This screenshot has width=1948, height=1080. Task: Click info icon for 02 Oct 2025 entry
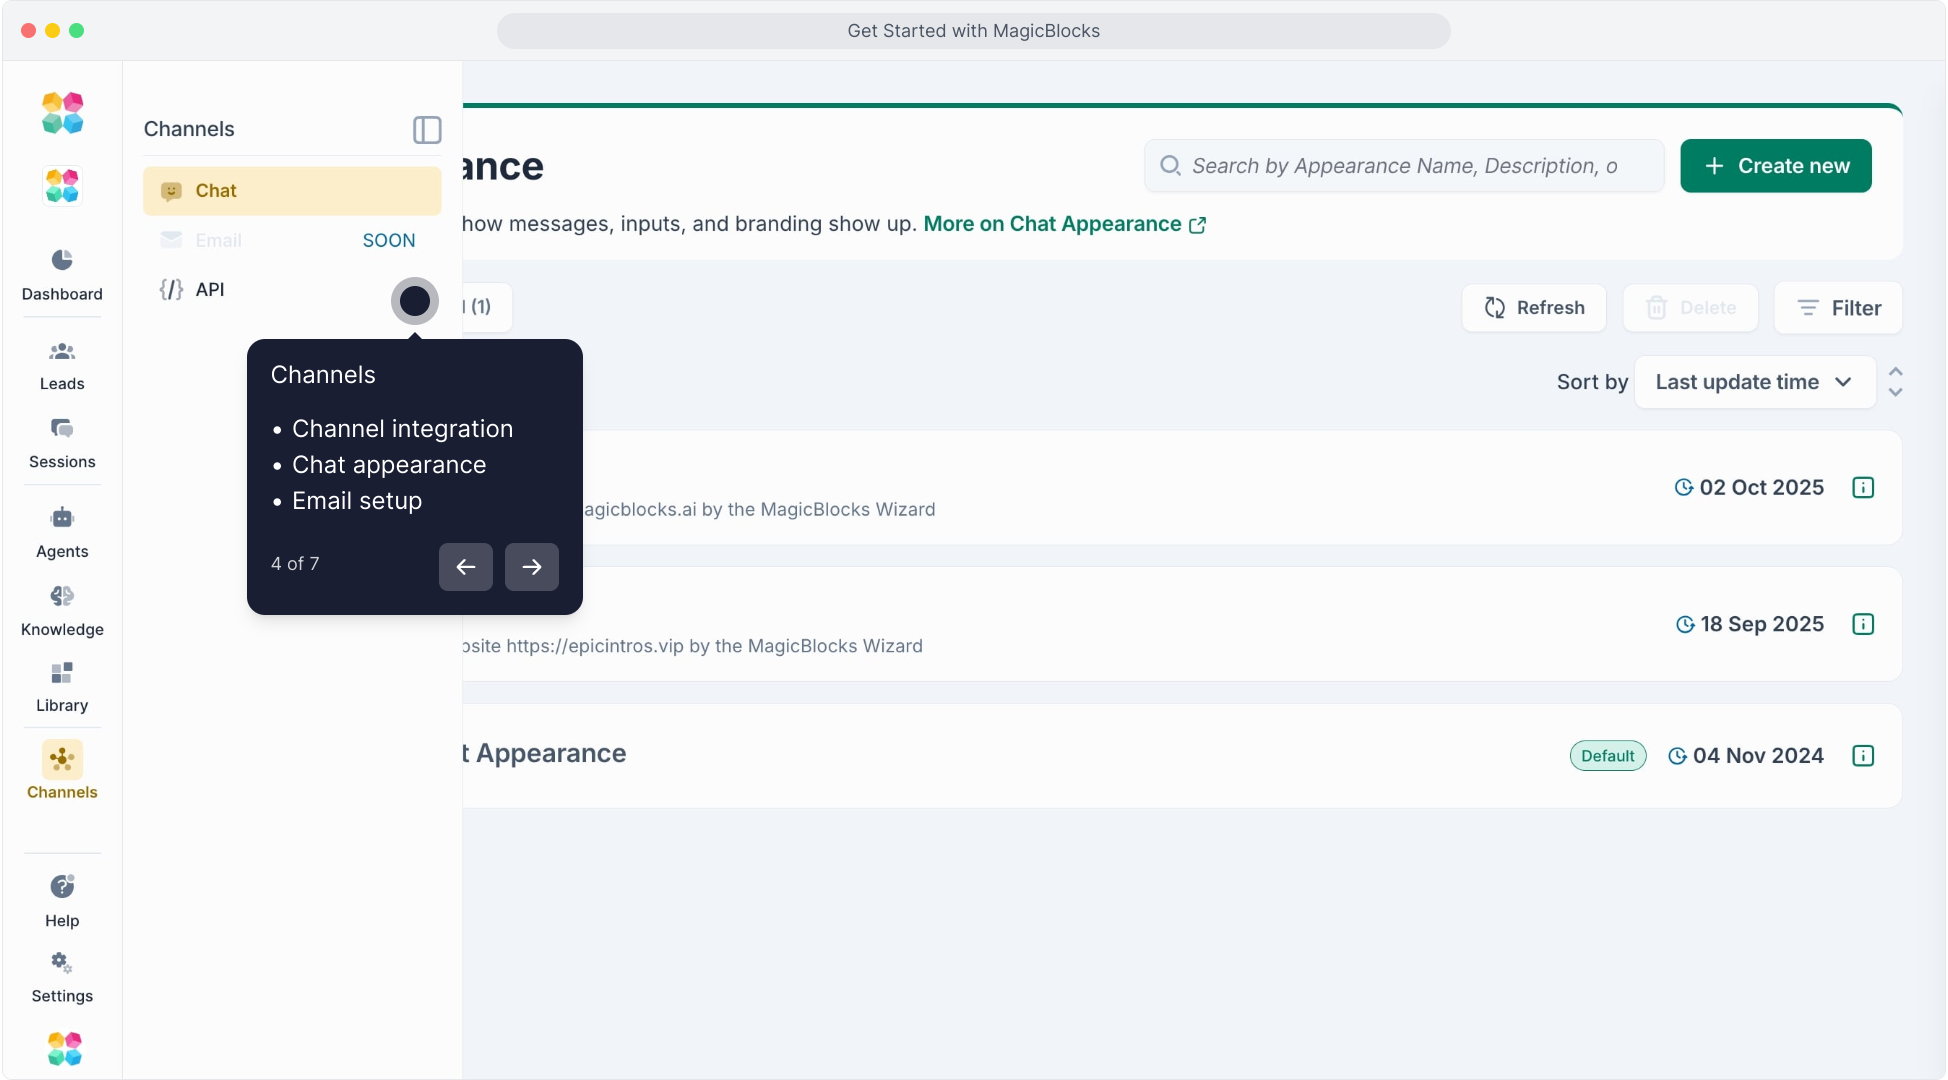(1862, 488)
